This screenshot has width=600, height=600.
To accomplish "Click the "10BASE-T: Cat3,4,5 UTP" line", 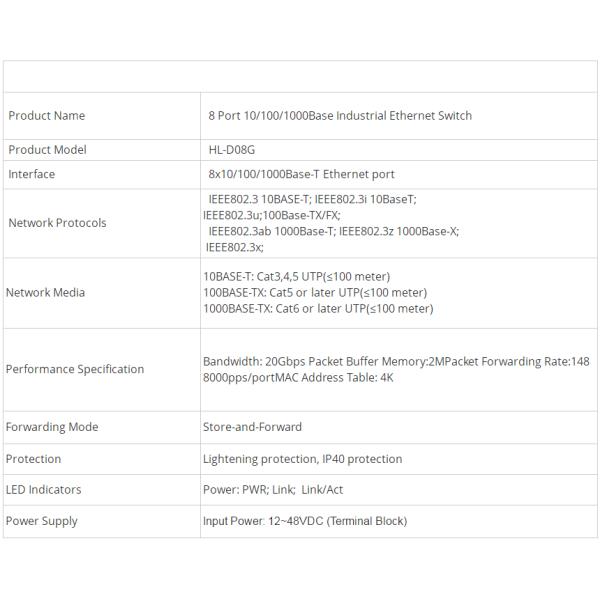I will pos(296,276).
